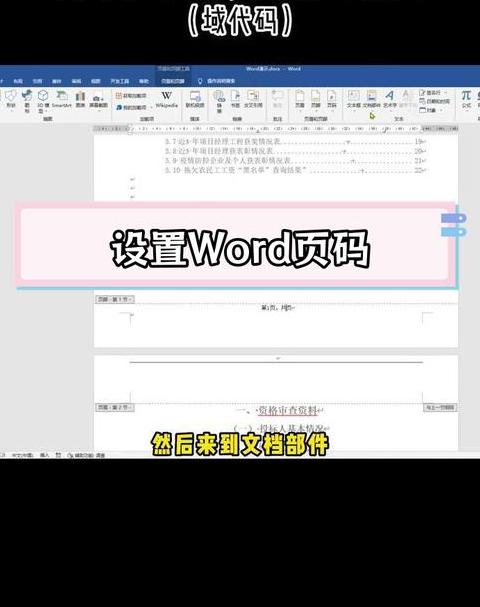The height and width of the screenshot is (607, 480).
Task: Select the Header & Footer (页眉和页脚) tab
Action: (173, 81)
